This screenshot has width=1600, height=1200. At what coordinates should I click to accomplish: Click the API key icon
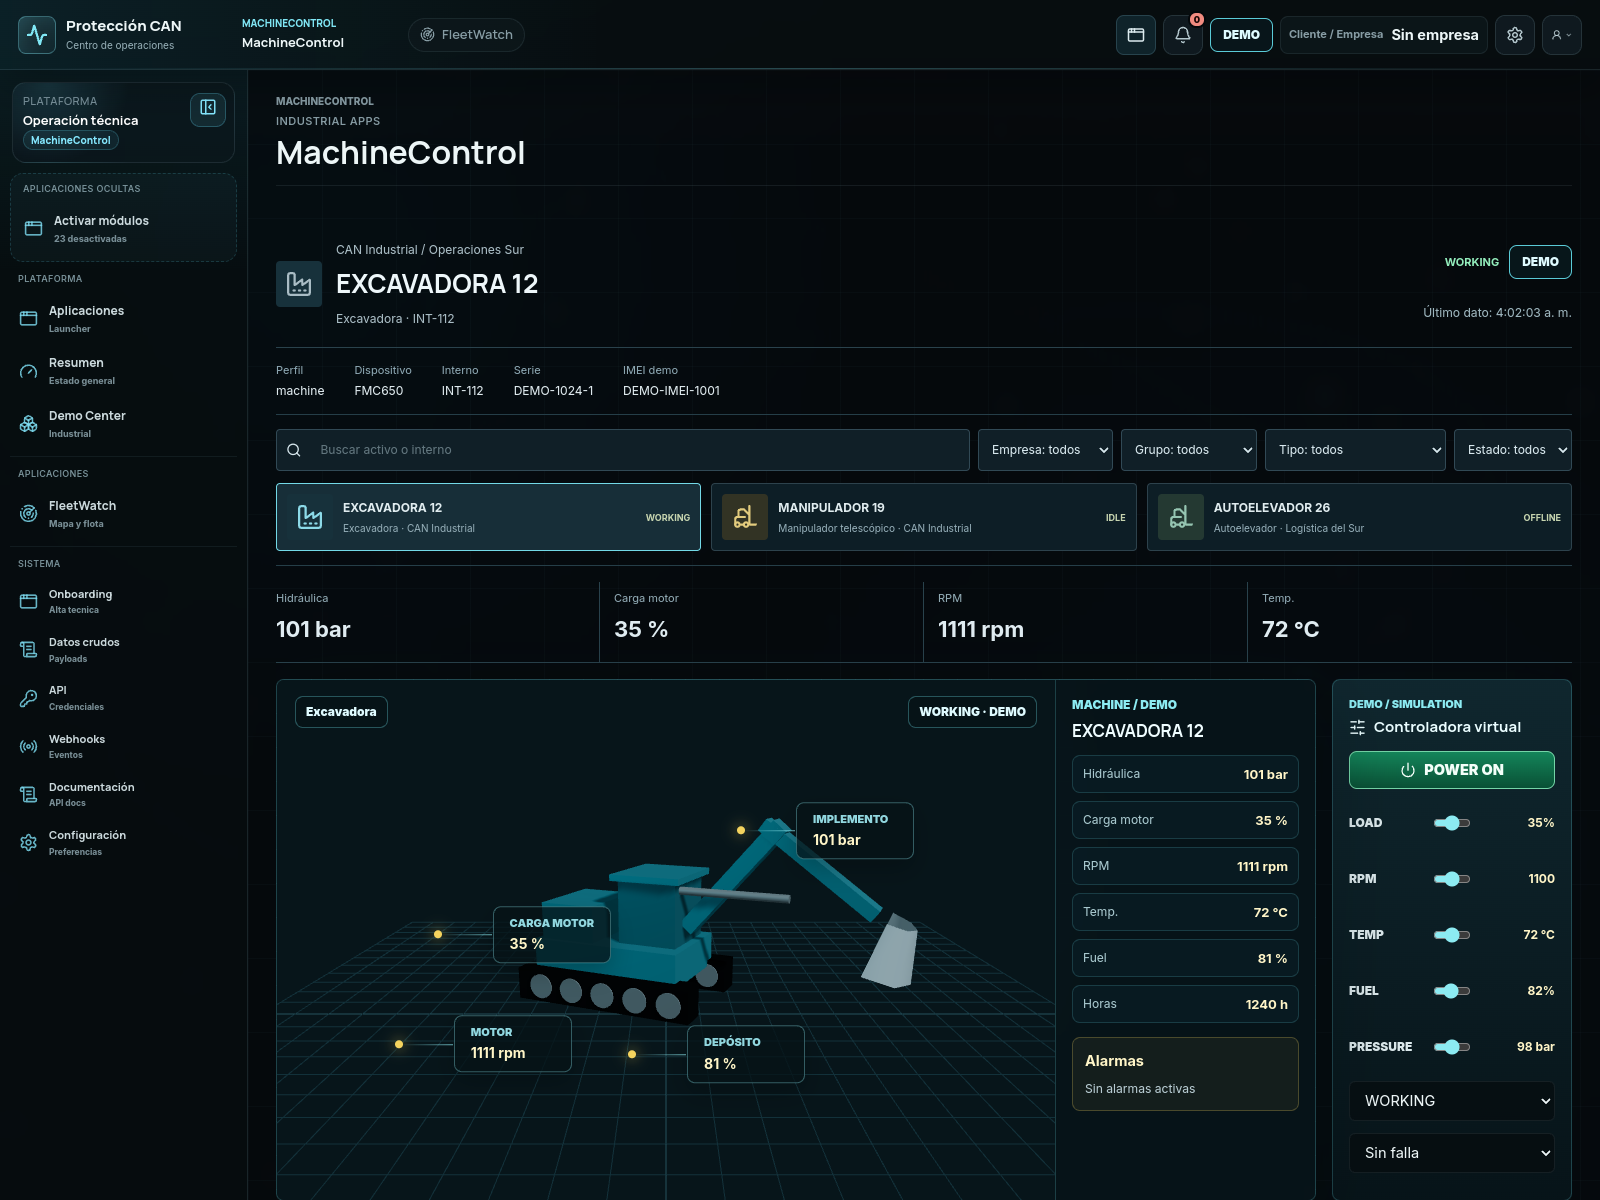click(29, 698)
